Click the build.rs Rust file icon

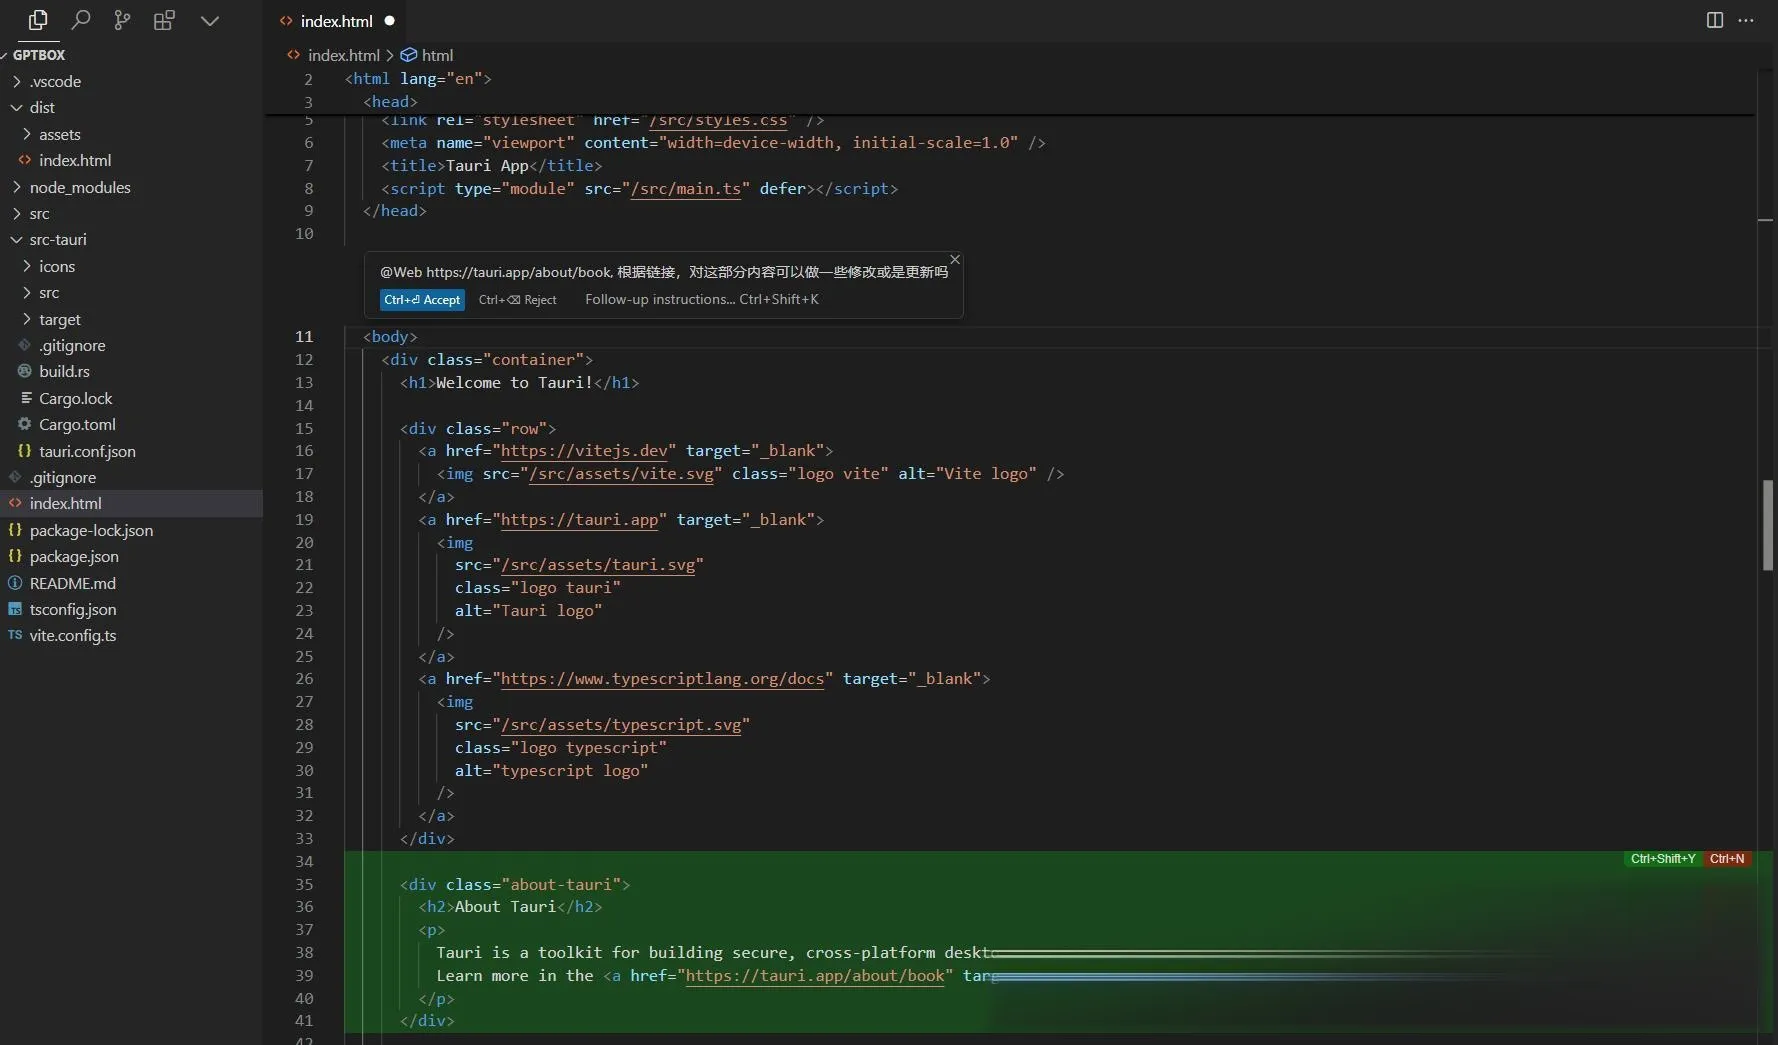(x=25, y=371)
